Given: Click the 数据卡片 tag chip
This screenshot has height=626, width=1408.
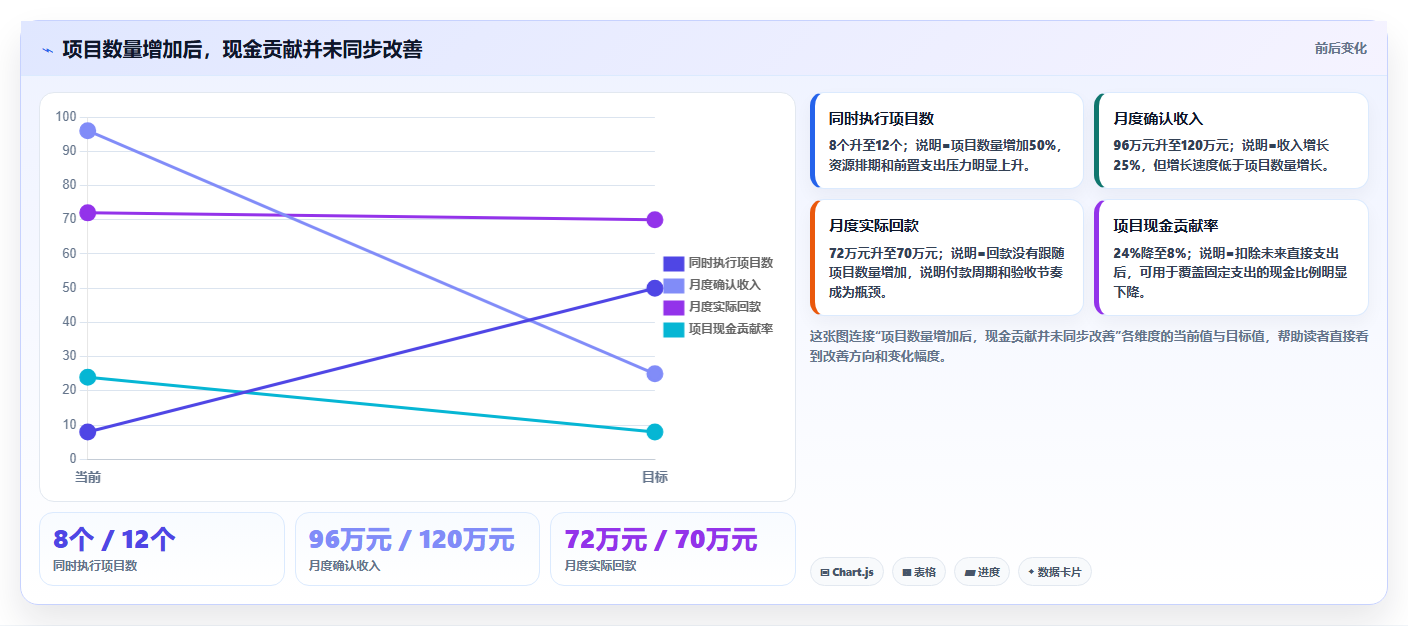Looking at the screenshot, I should (x=1055, y=572).
